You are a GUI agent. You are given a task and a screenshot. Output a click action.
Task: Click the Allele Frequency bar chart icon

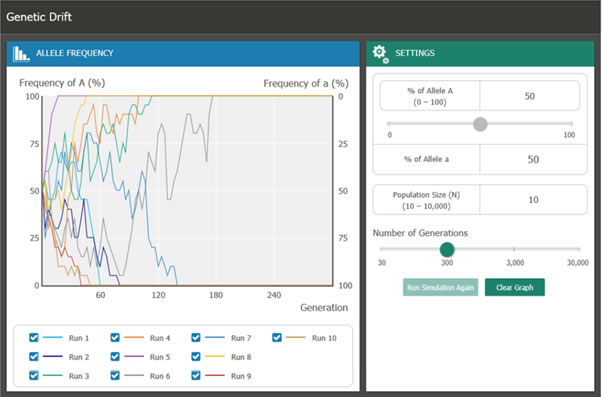(21, 54)
